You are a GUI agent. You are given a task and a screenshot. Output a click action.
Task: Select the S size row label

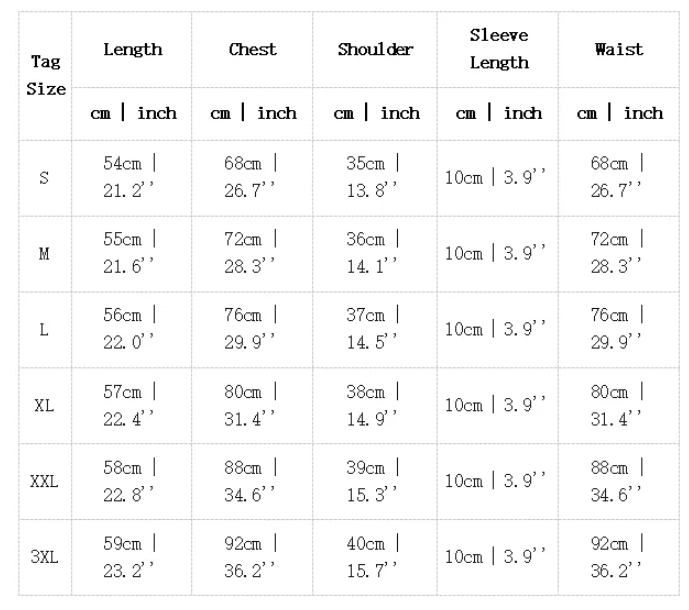(45, 178)
